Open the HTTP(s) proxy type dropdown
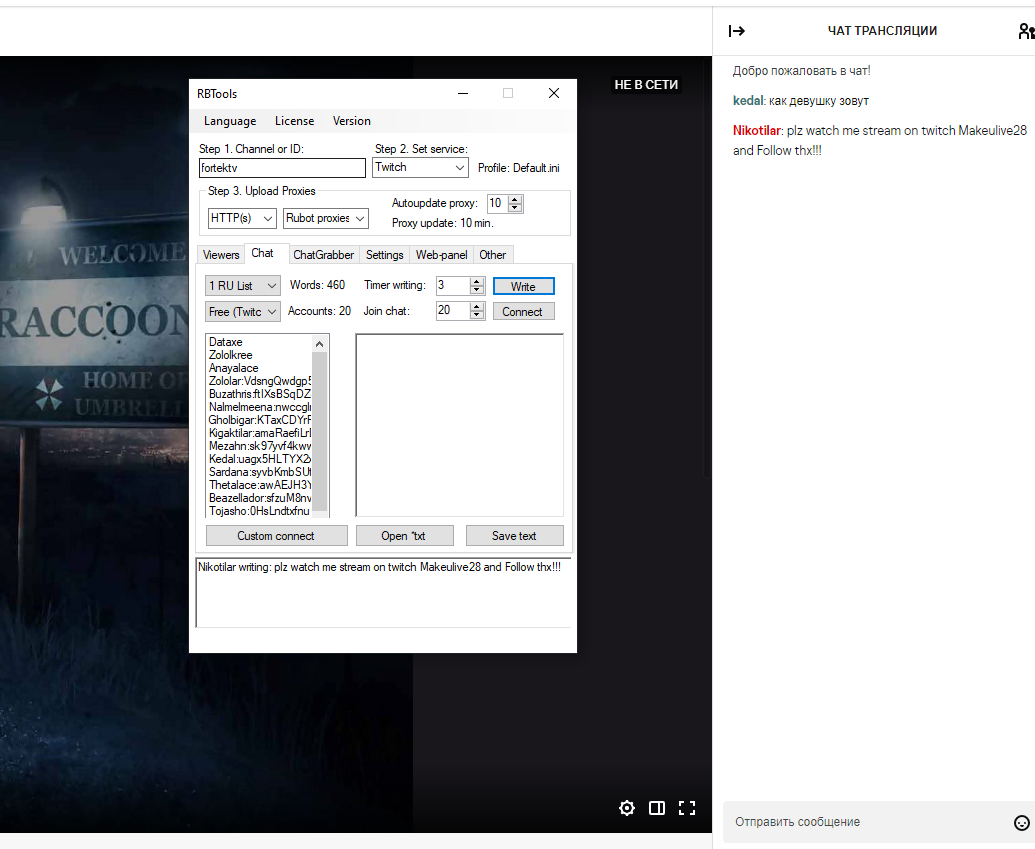This screenshot has height=849, width=1035. tap(241, 218)
